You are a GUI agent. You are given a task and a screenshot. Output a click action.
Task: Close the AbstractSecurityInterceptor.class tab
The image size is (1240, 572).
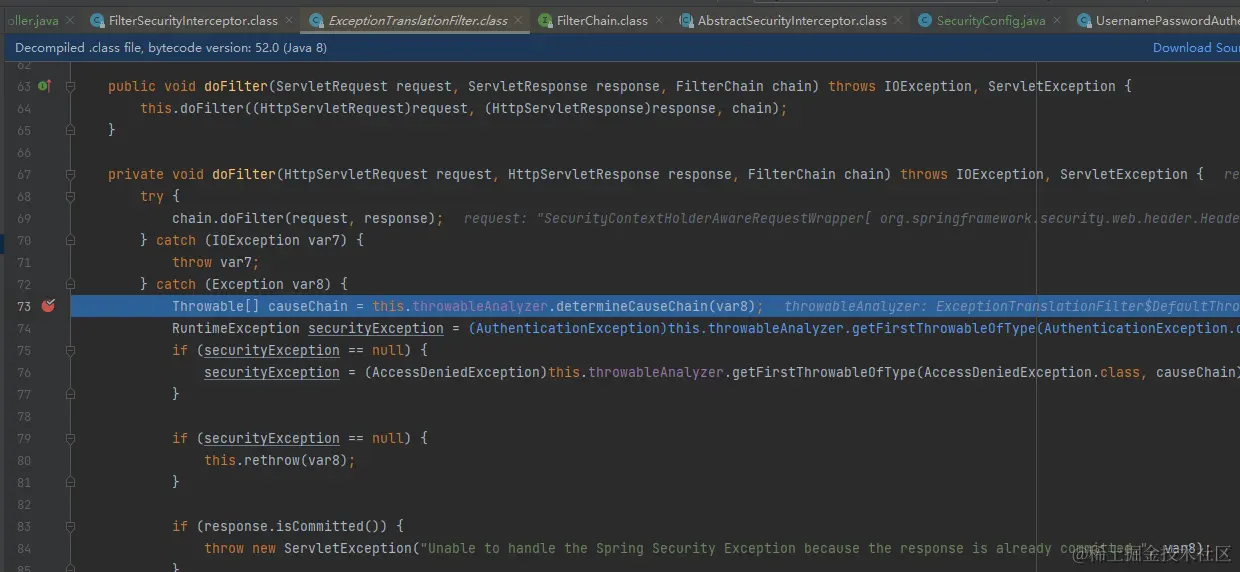point(897,20)
